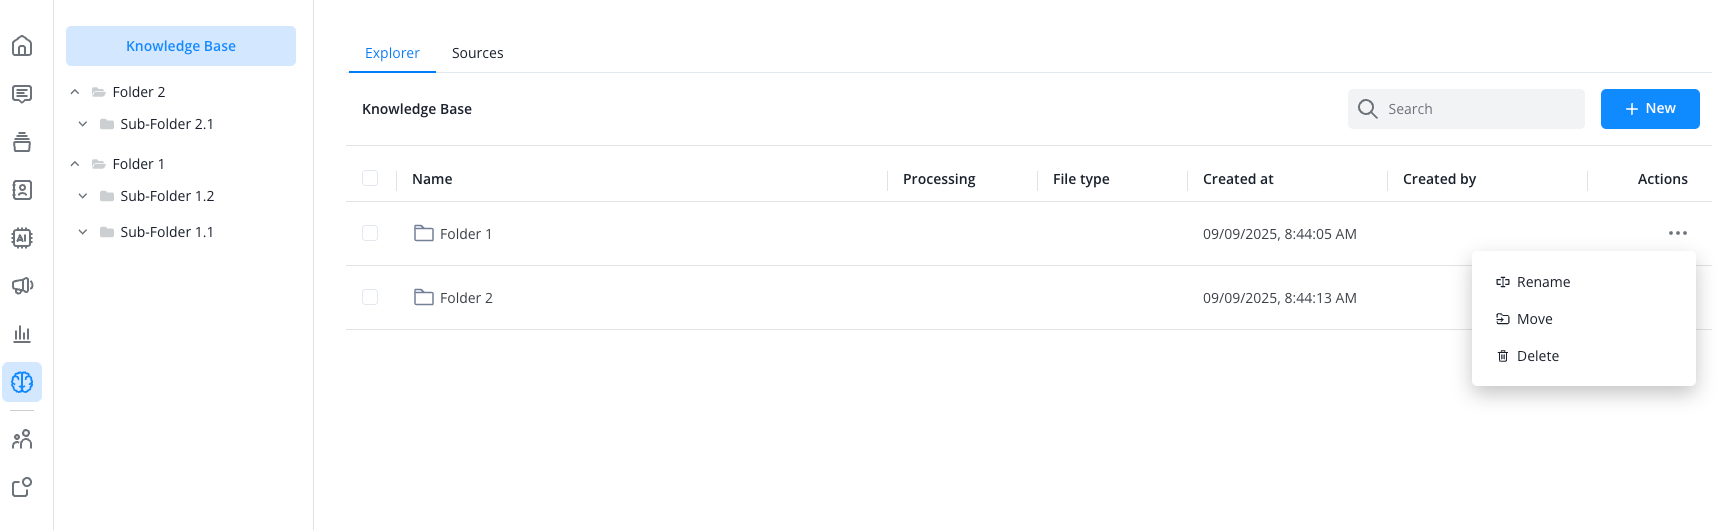Open the three-dot actions for Folder 1
The image size is (1728, 530).
1677,233
